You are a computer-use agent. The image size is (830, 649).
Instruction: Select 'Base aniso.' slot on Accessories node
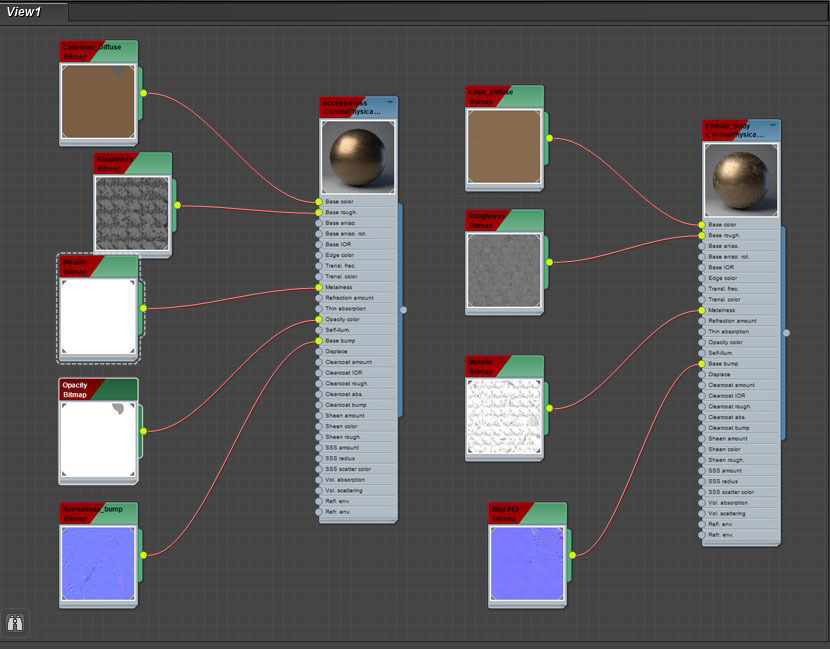[358, 223]
